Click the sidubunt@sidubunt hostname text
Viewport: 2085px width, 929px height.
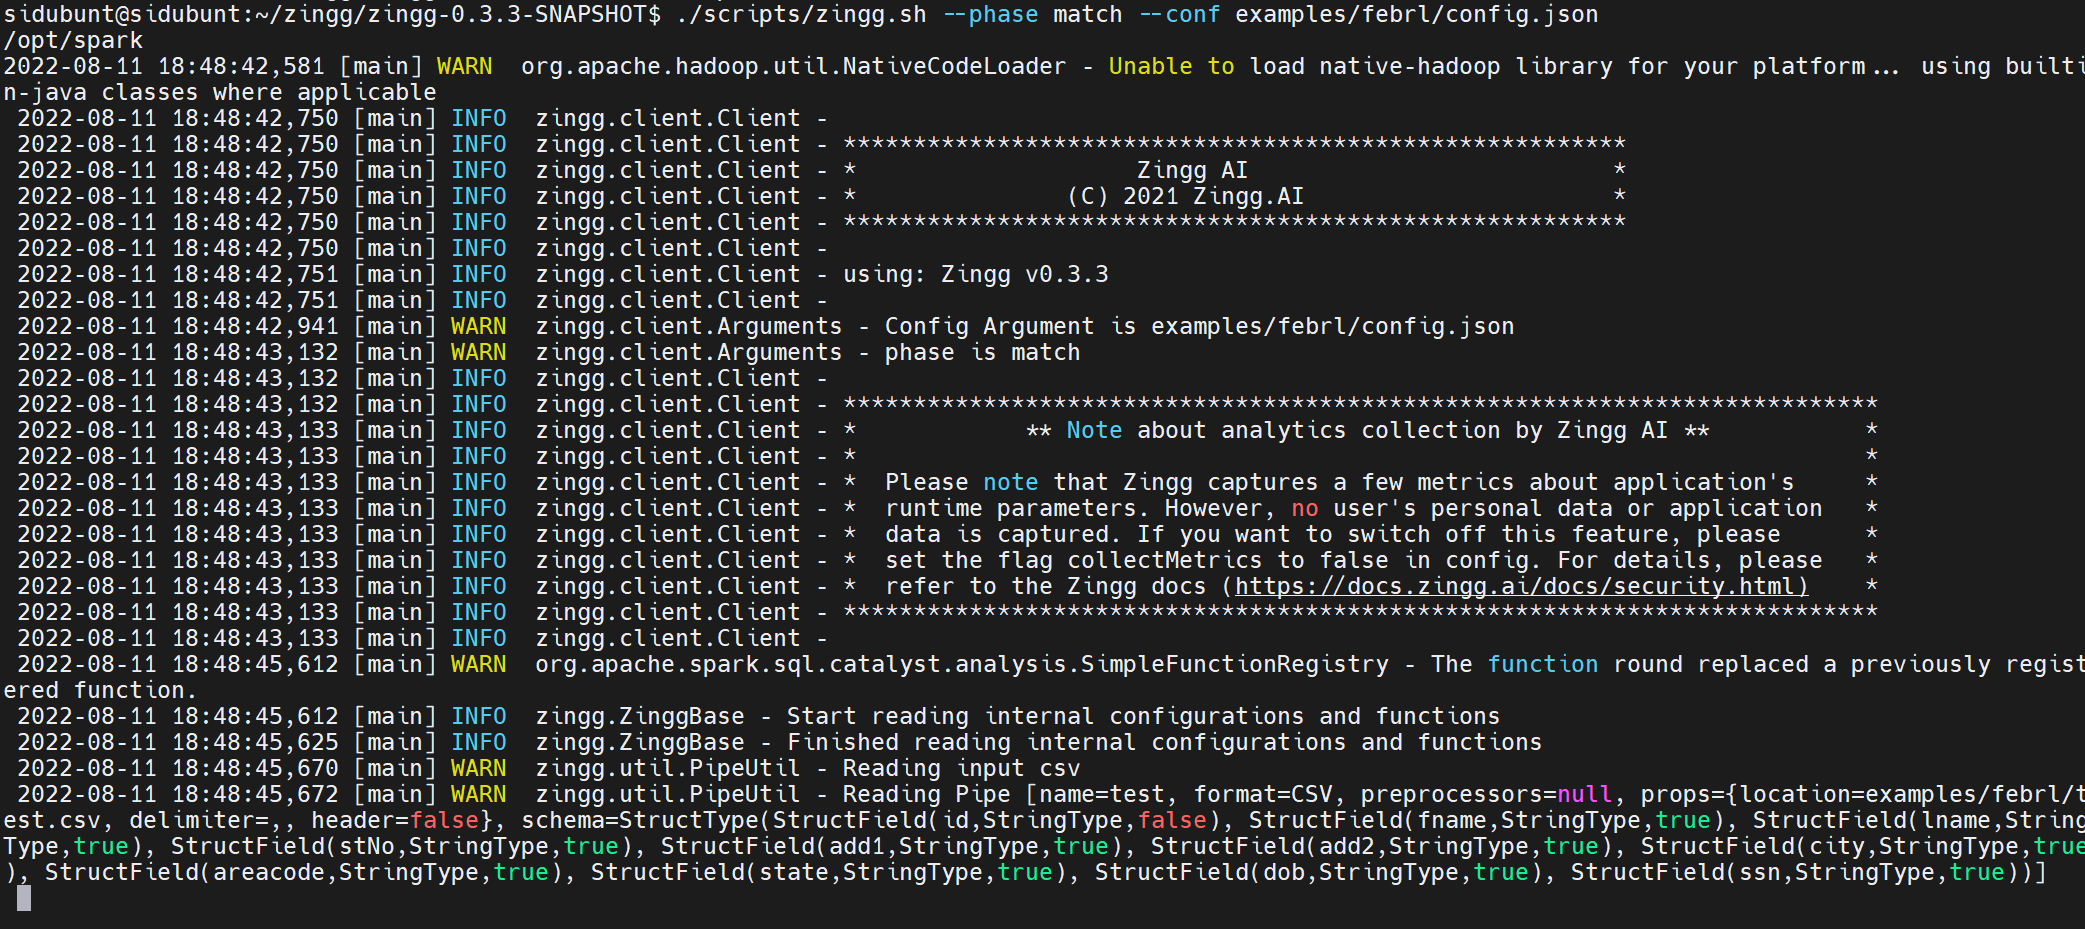pos(120,14)
